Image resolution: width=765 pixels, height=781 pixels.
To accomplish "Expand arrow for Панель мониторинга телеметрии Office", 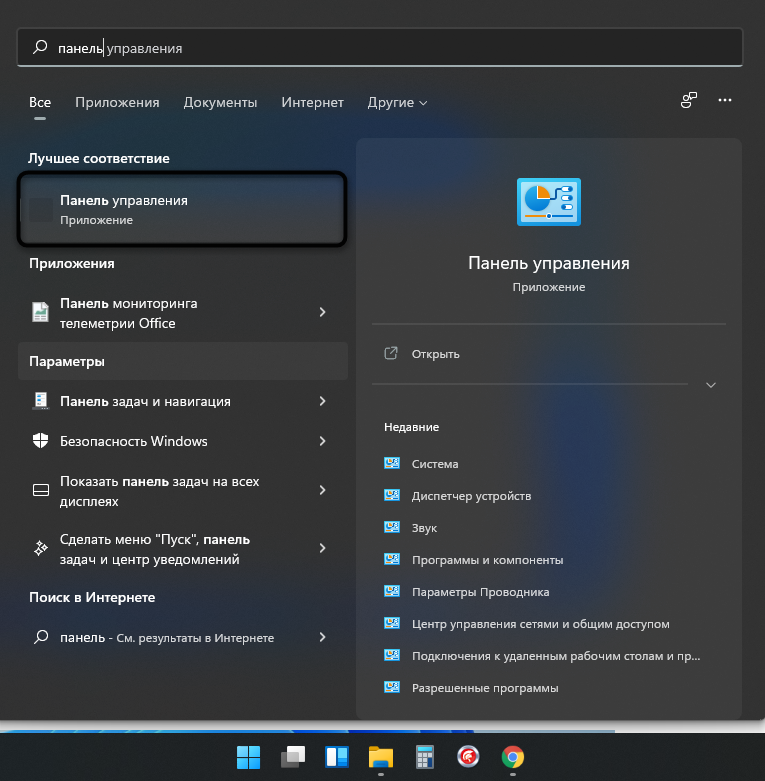I will [x=322, y=312].
